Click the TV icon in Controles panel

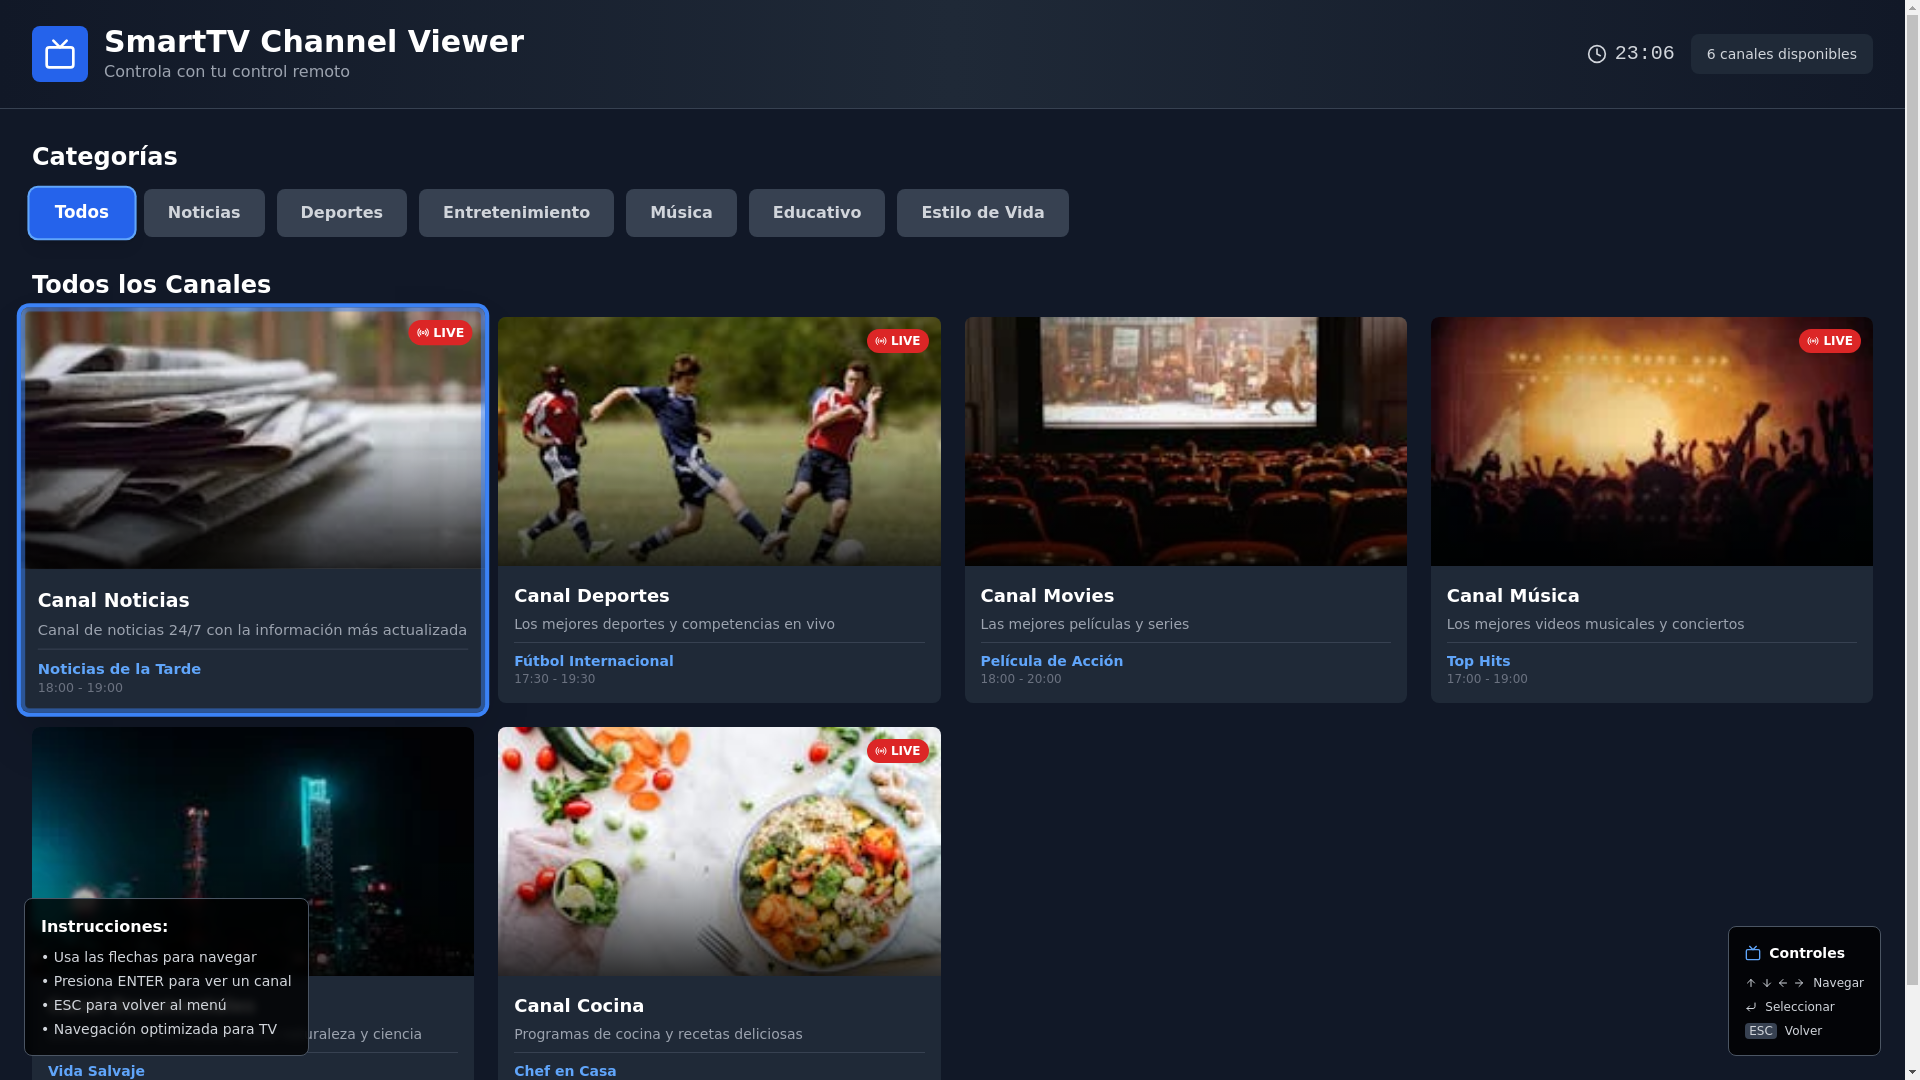click(x=1753, y=953)
